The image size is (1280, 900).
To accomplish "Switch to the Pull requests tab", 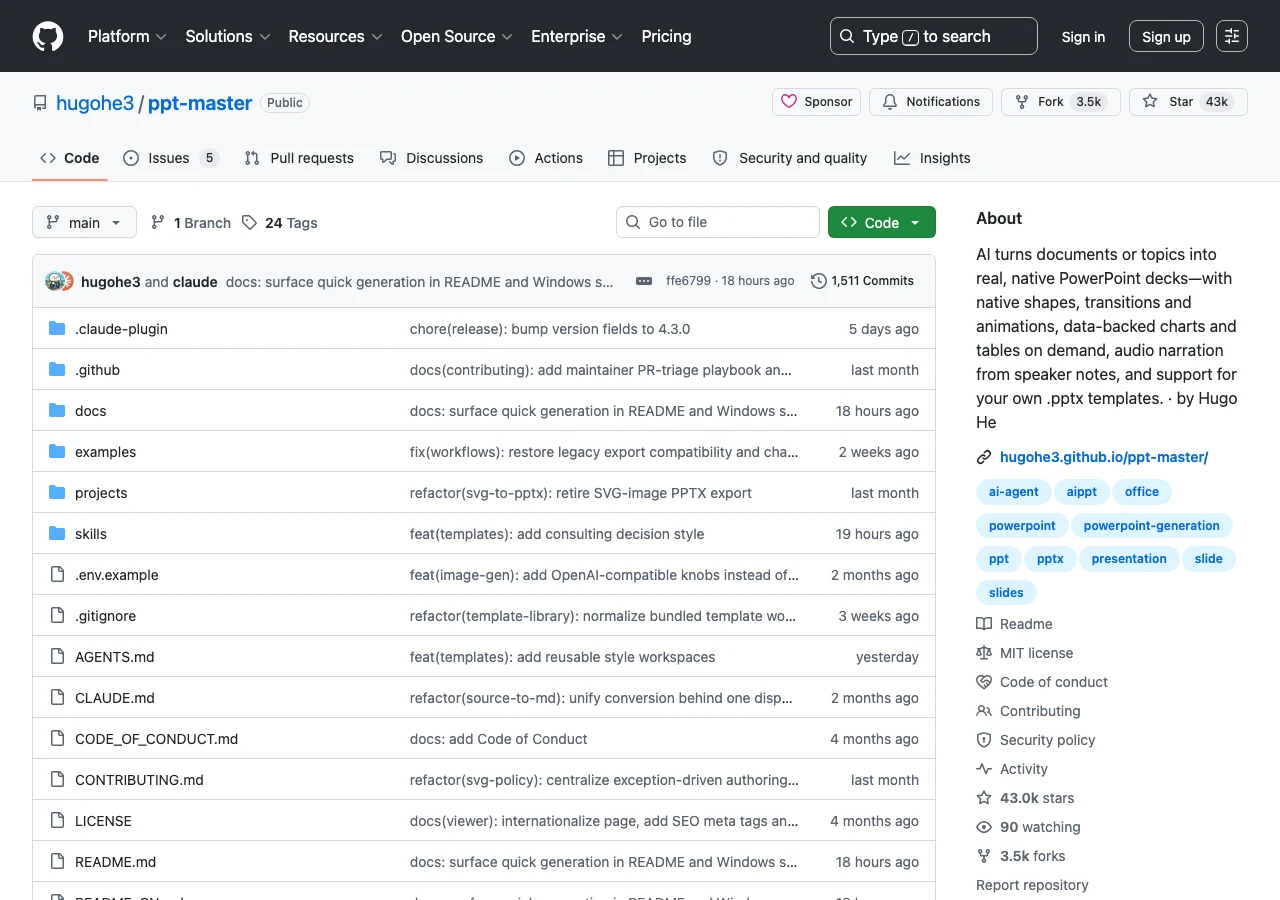I will [x=299, y=158].
